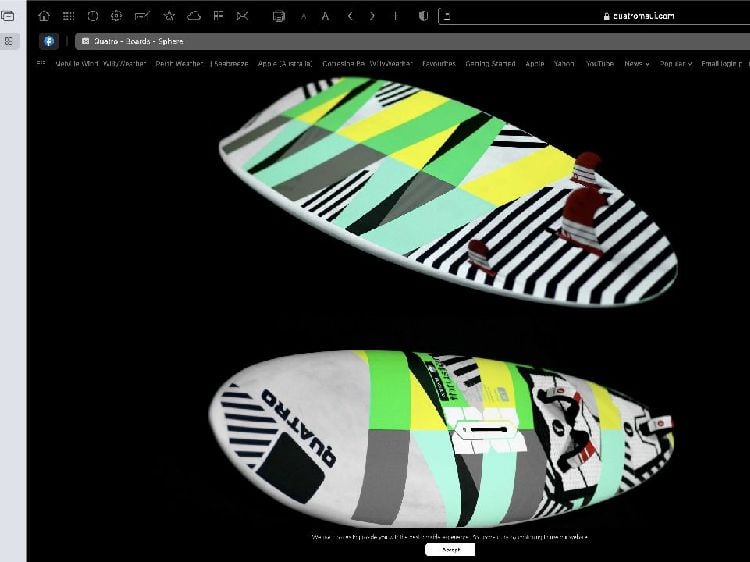Click the star bookmarks toolbar icon

[x=168, y=16]
